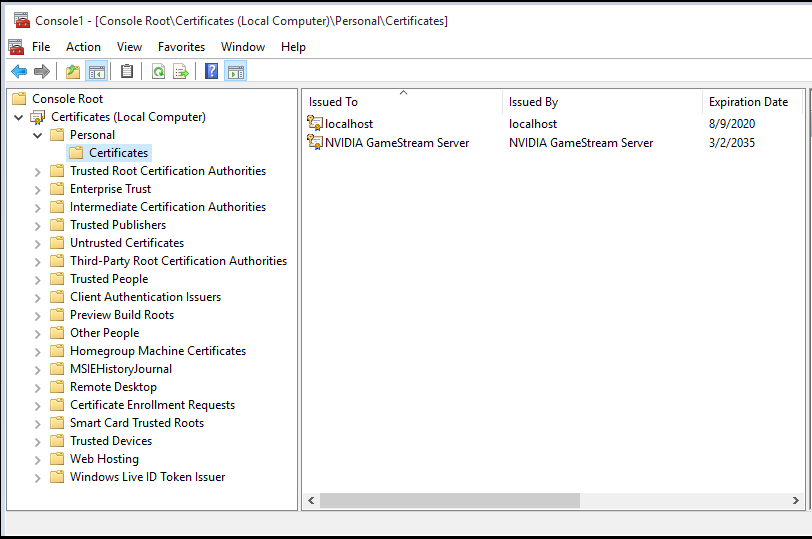Click the Back arrow toolbar icon
The width and height of the screenshot is (812, 539).
[x=19, y=71]
